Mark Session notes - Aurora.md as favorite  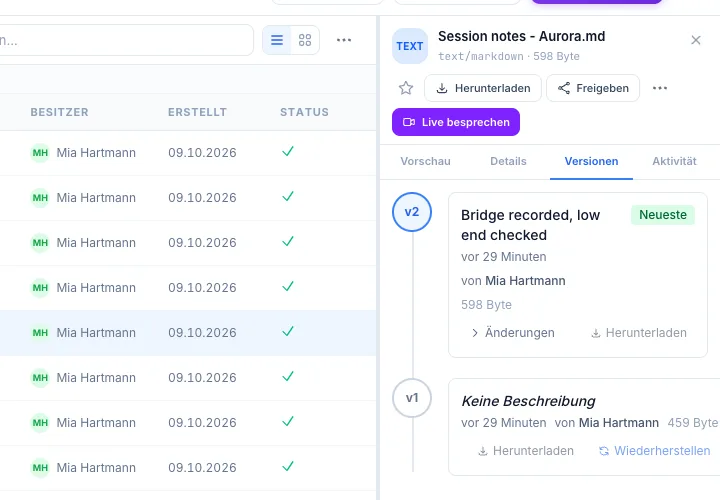pos(406,88)
